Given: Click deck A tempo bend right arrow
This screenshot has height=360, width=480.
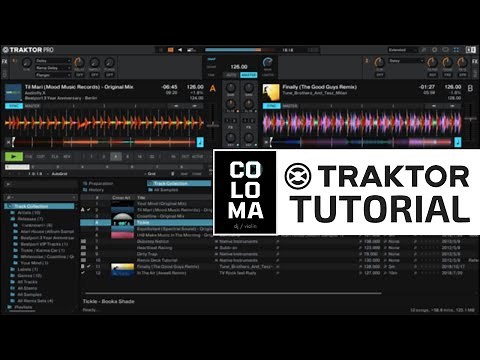Looking at the screenshot, I should [x=194, y=106].
